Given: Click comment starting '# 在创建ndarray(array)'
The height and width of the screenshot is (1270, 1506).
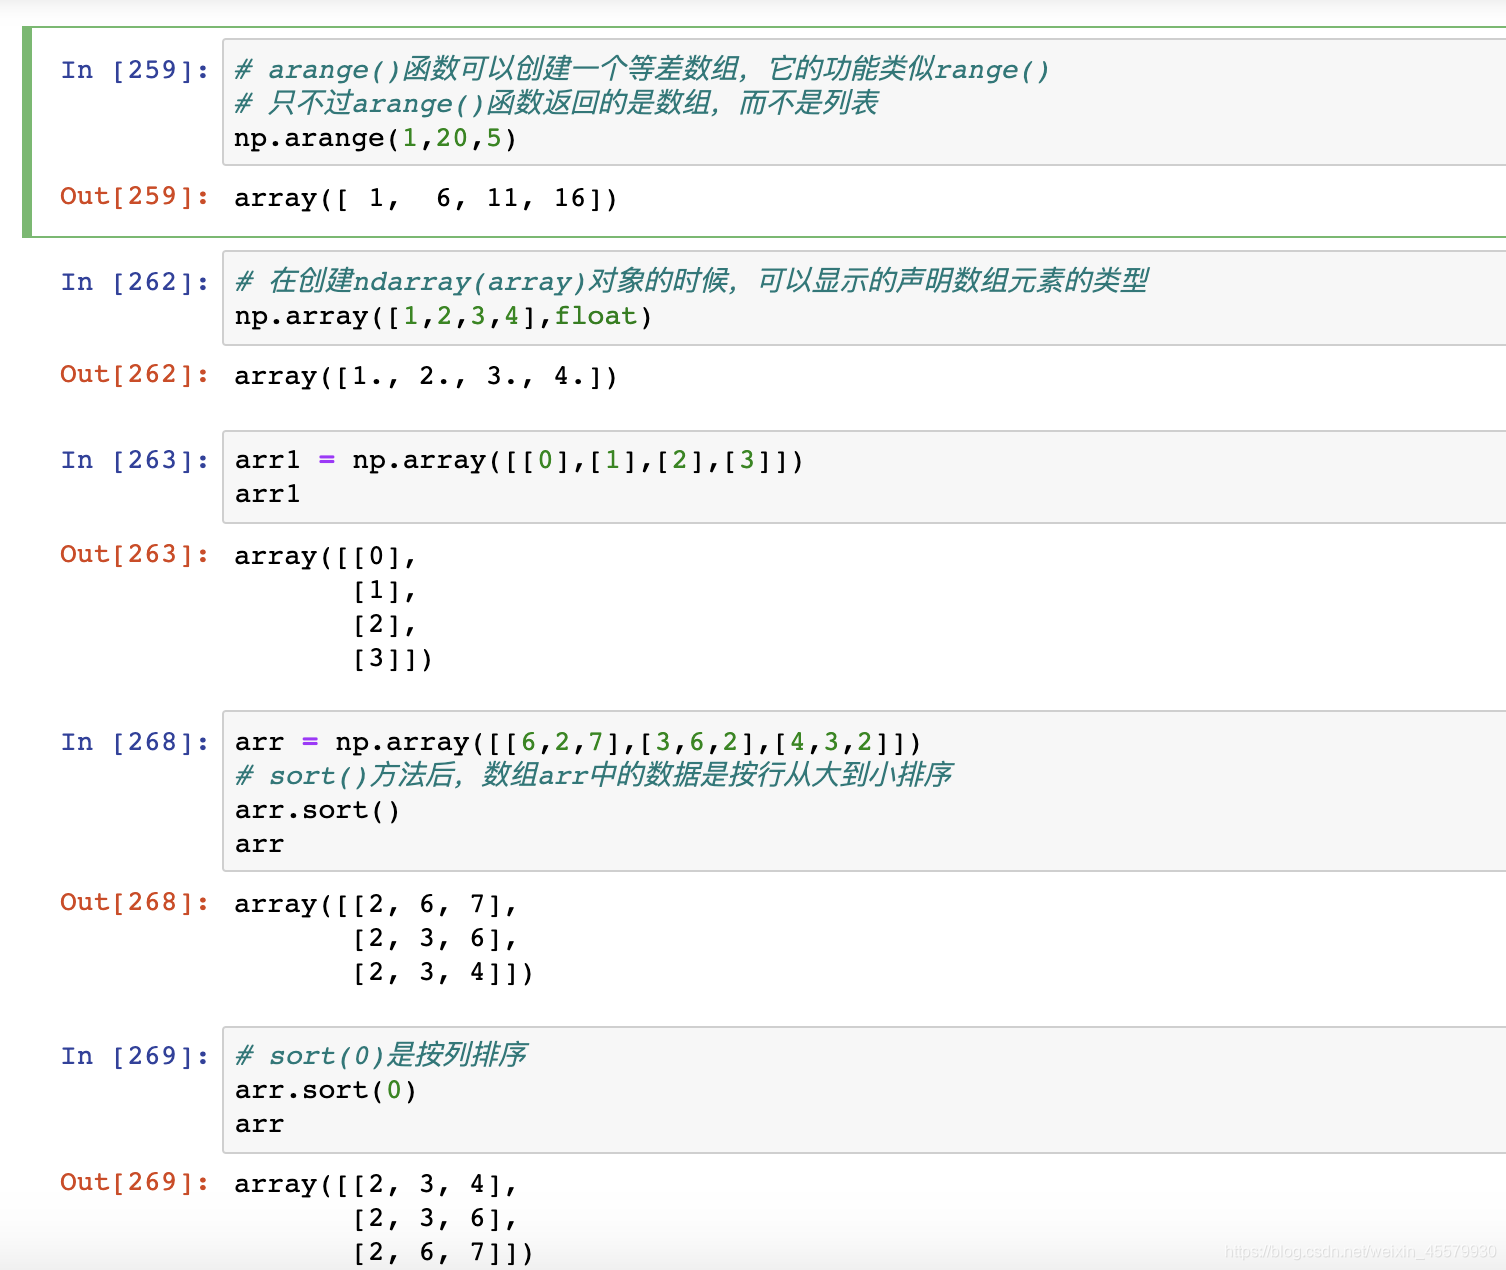Looking at the screenshot, I should point(691,281).
